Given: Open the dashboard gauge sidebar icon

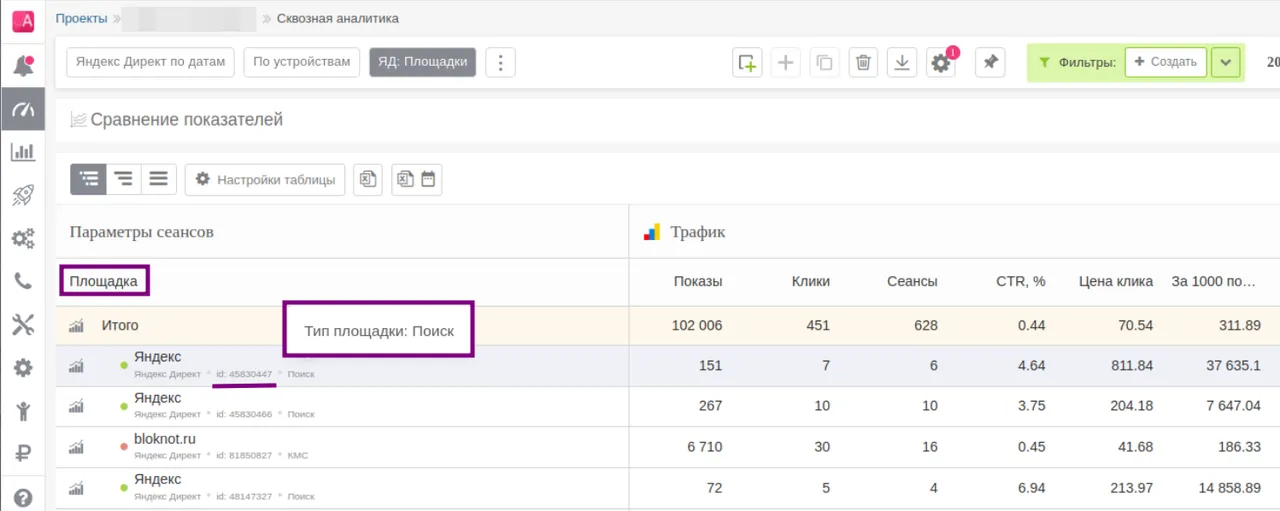Looking at the screenshot, I should point(23,109).
